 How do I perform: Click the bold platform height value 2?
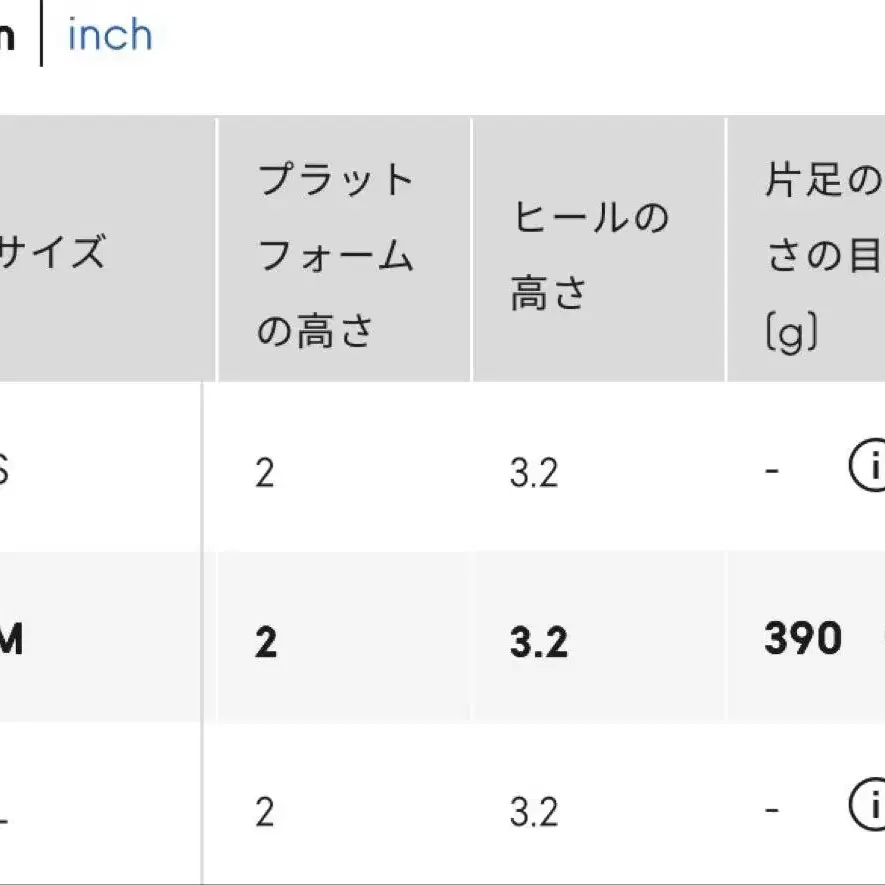click(265, 643)
